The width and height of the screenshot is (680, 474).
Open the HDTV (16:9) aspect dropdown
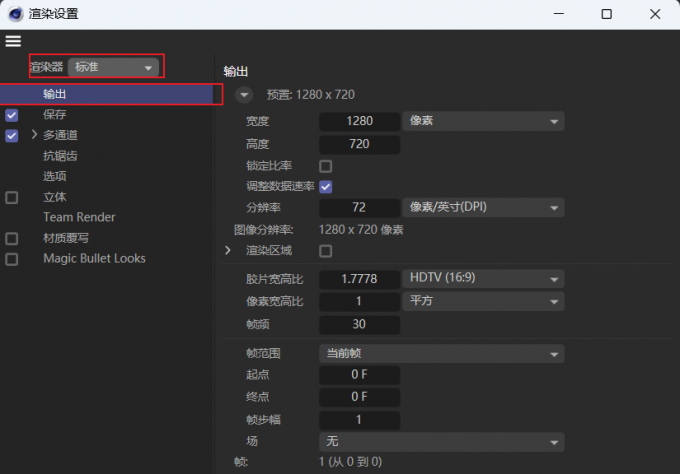pos(484,279)
